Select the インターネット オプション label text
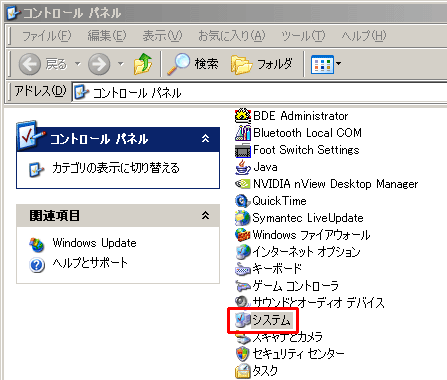This screenshot has height=380, width=447. (x=306, y=252)
